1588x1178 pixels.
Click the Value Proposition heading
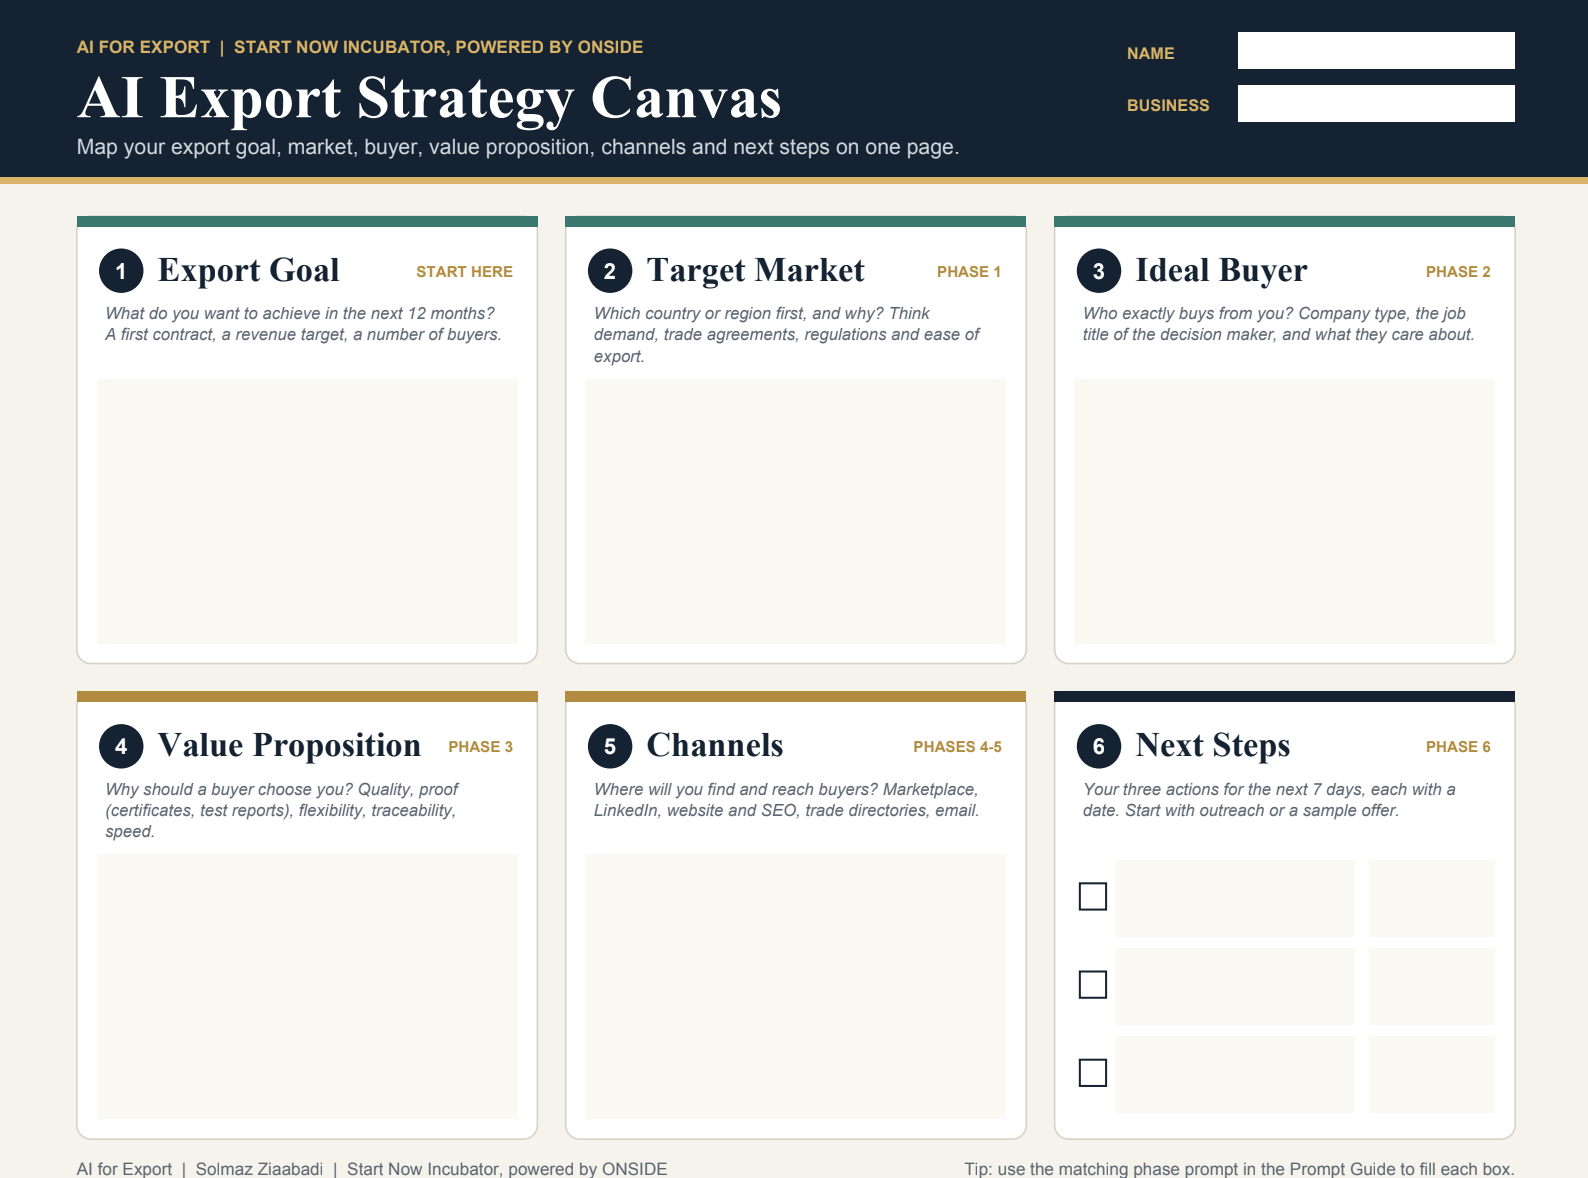coord(289,745)
